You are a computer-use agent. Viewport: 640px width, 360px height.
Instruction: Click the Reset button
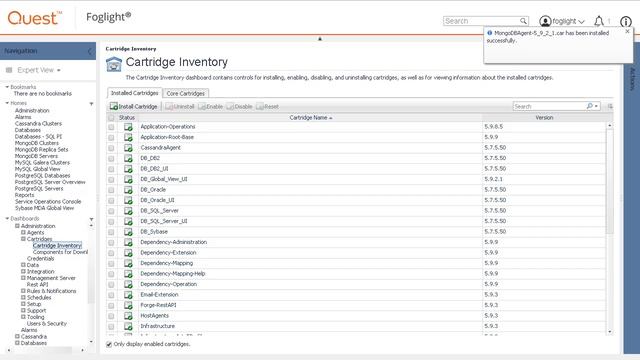267,107
